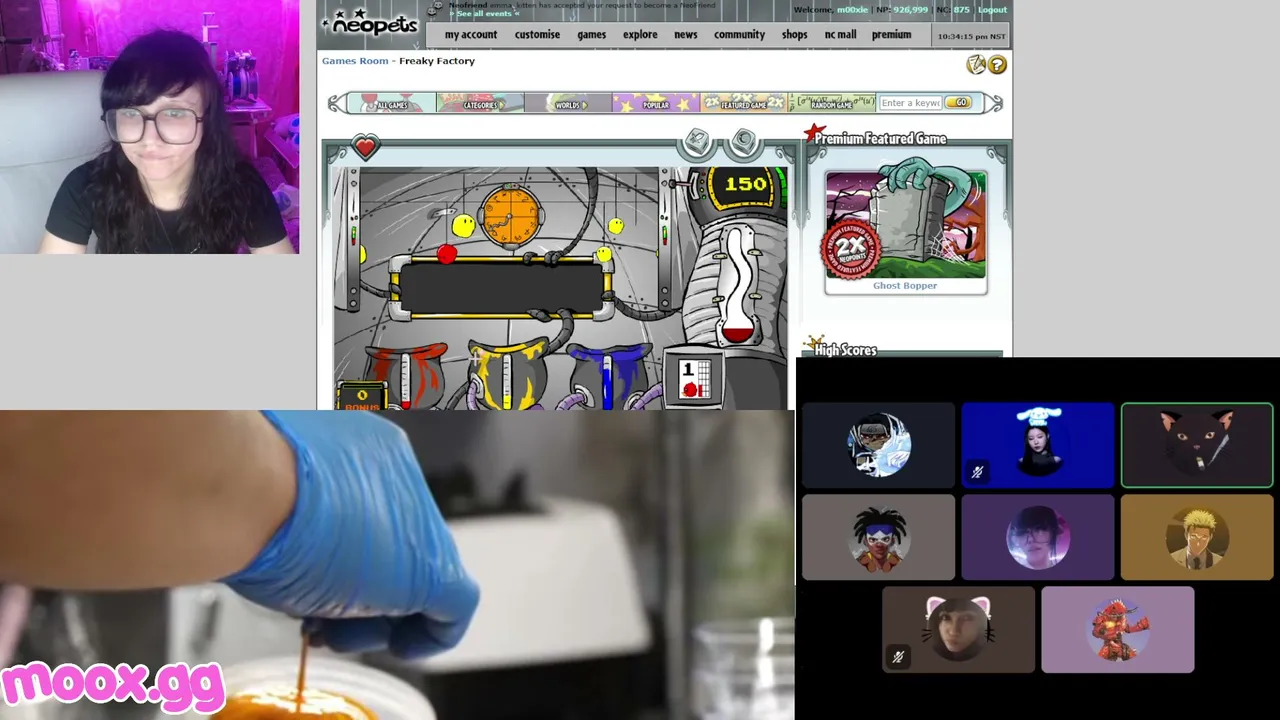Click the level 1 indicator panel

694,379
